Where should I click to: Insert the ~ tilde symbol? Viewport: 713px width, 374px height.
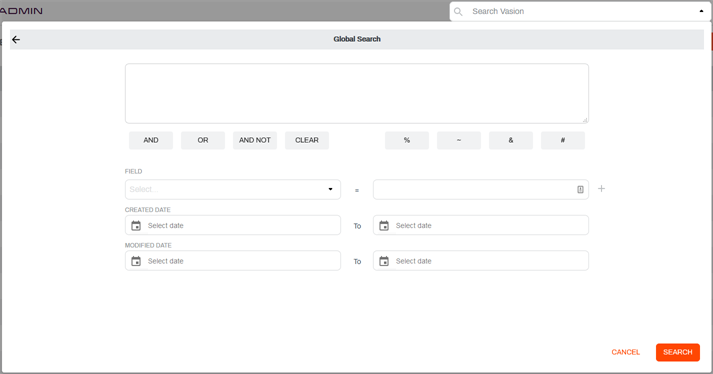point(459,140)
